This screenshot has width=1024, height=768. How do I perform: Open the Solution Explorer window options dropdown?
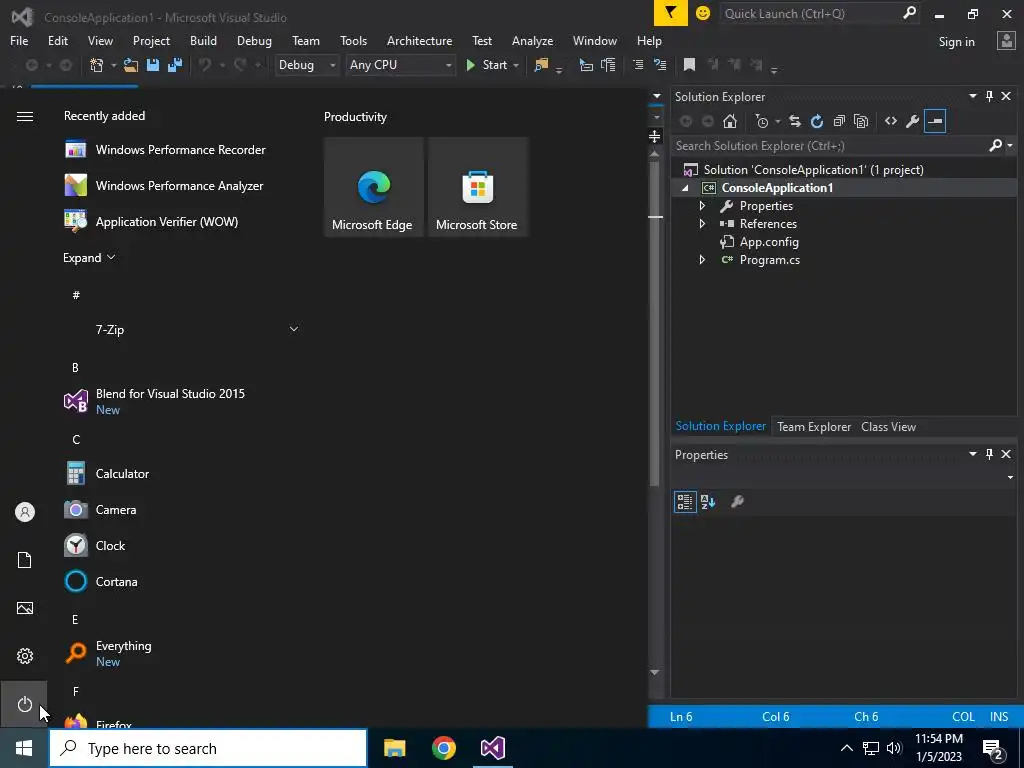[x=972, y=96]
